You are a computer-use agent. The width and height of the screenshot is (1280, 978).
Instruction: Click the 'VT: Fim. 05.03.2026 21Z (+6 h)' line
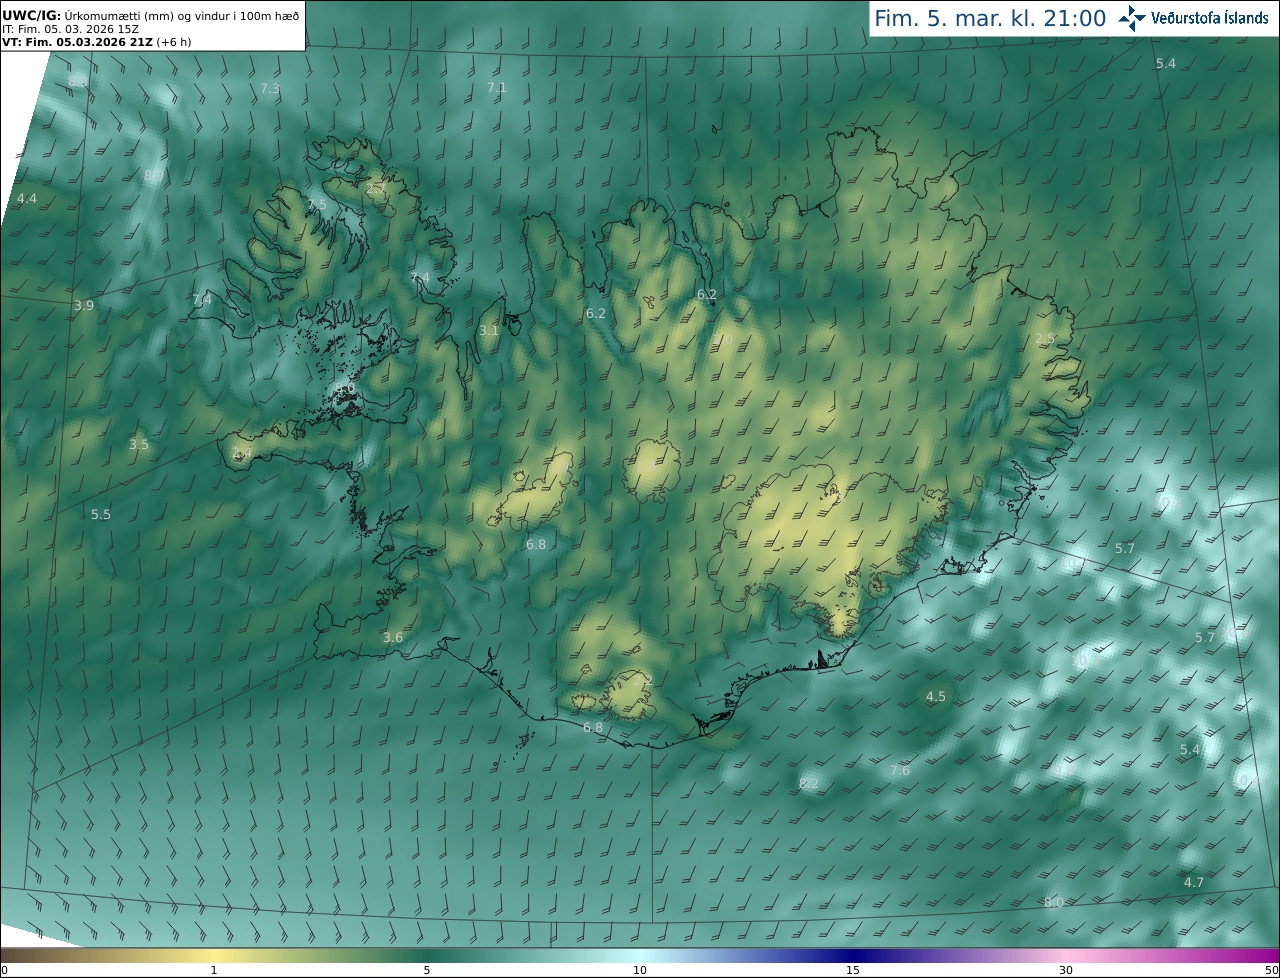(99, 42)
